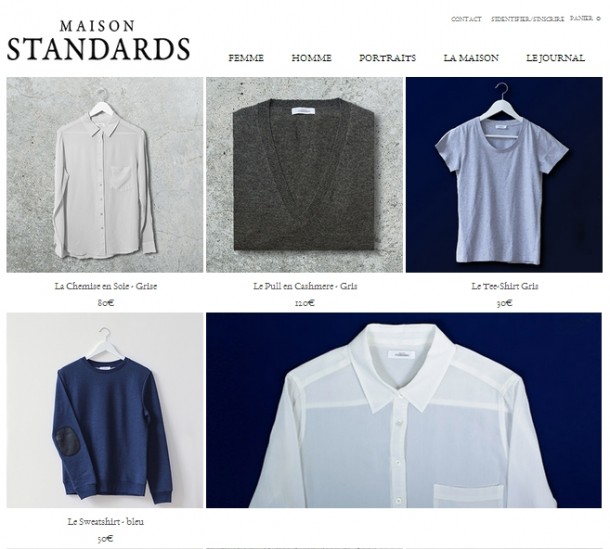Screen dimensions: 610x549
Task: Click the Maison Standards logo
Action: pos(98,41)
